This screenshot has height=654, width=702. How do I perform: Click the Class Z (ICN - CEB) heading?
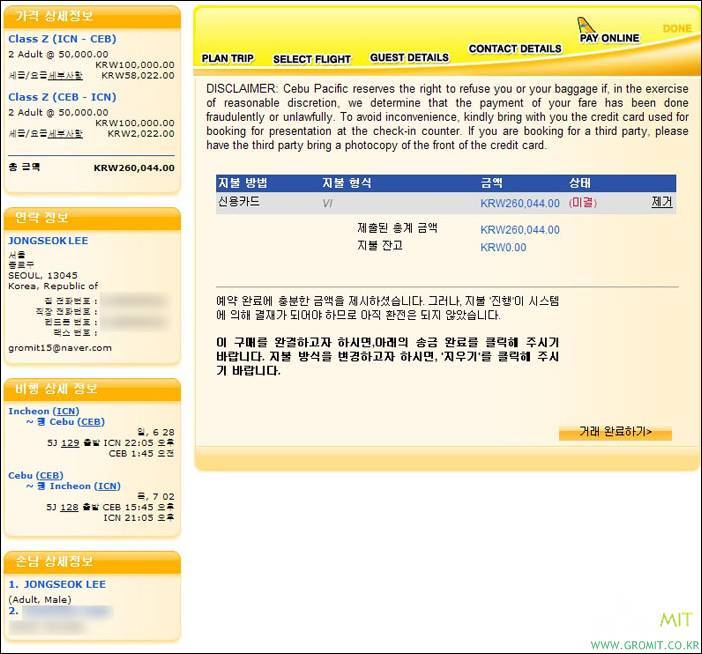click(x=62, y=39)
